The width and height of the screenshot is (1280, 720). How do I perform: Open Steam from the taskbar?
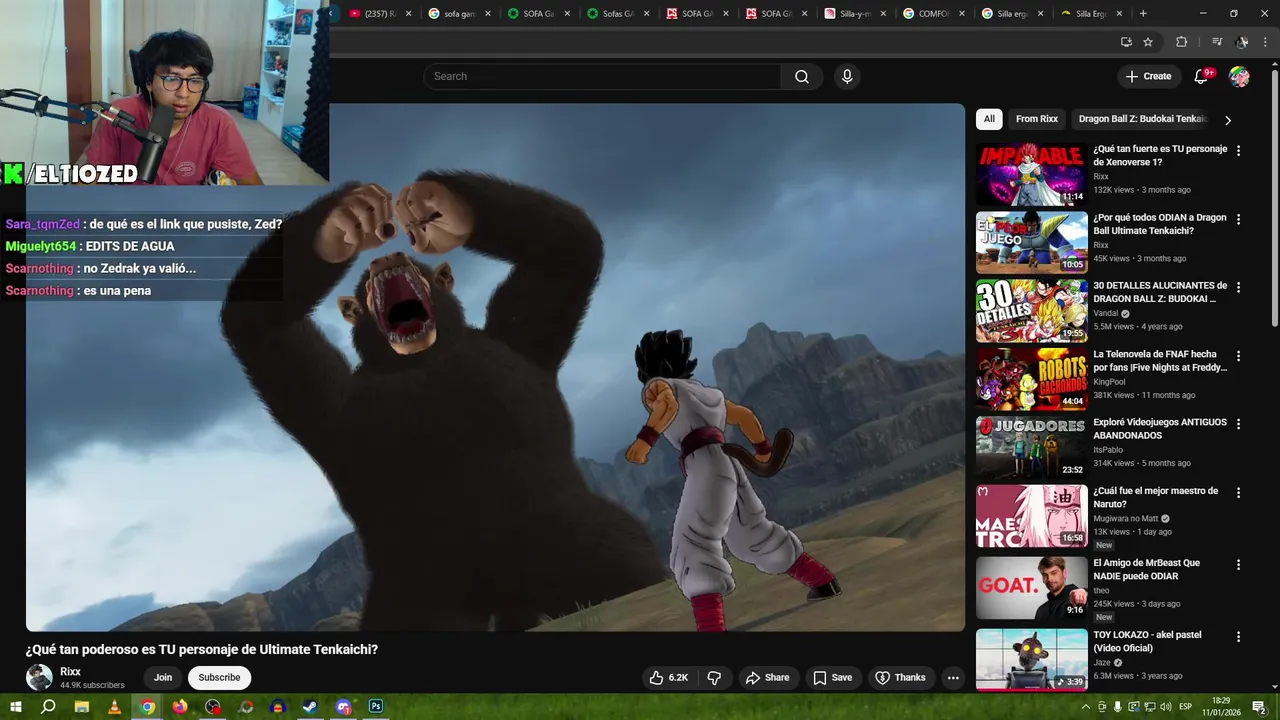click(x=310, y=706)
